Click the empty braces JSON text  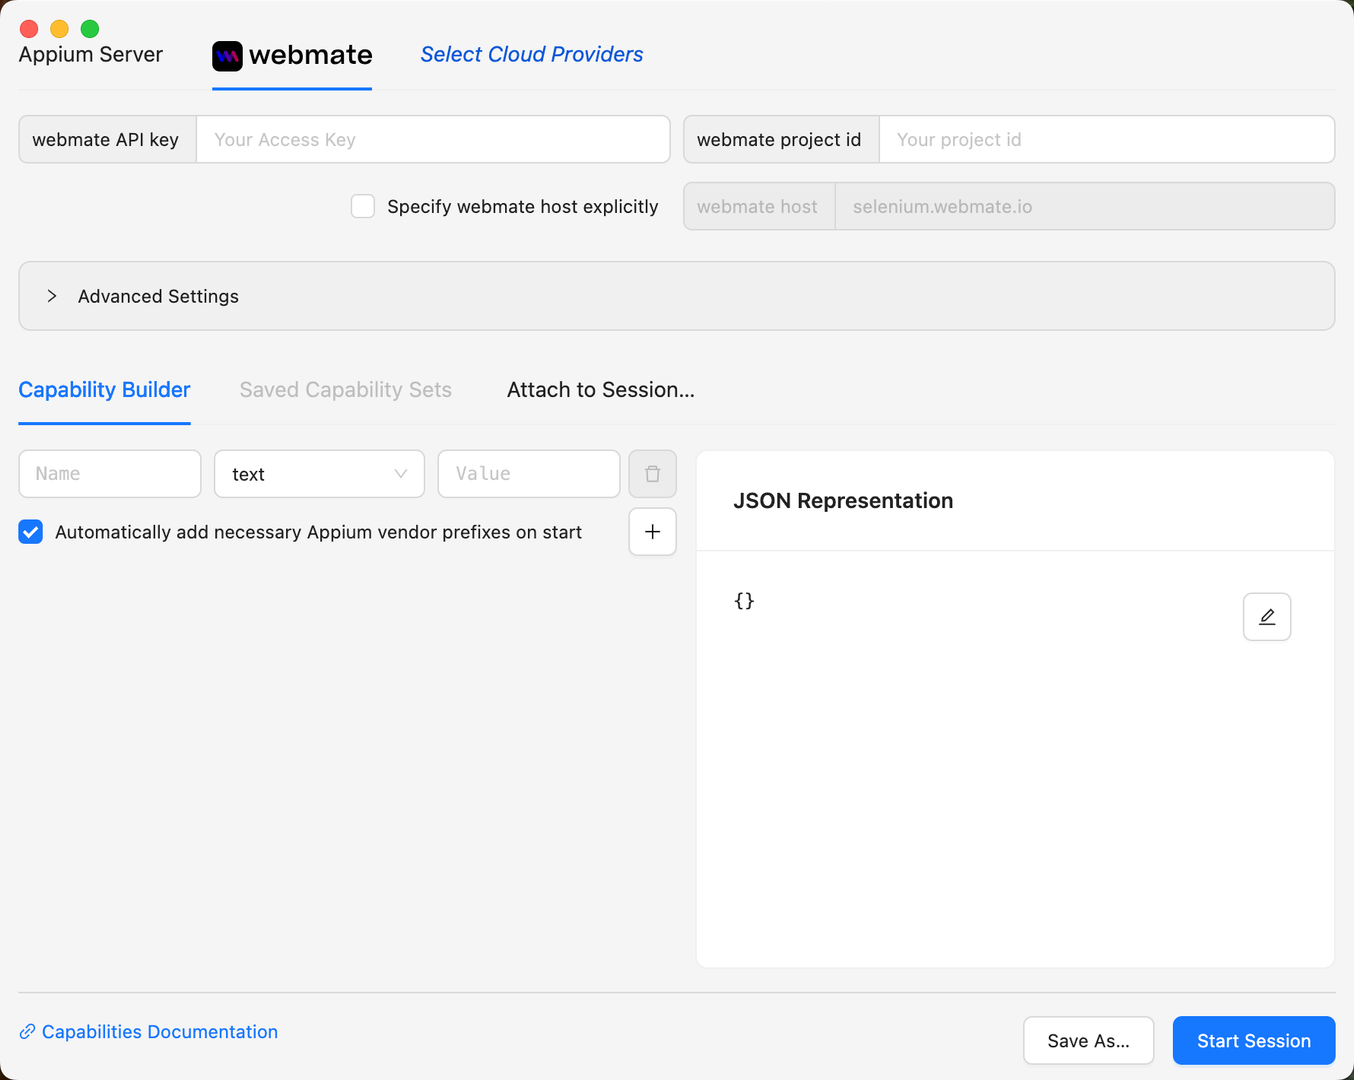point(744,601)
